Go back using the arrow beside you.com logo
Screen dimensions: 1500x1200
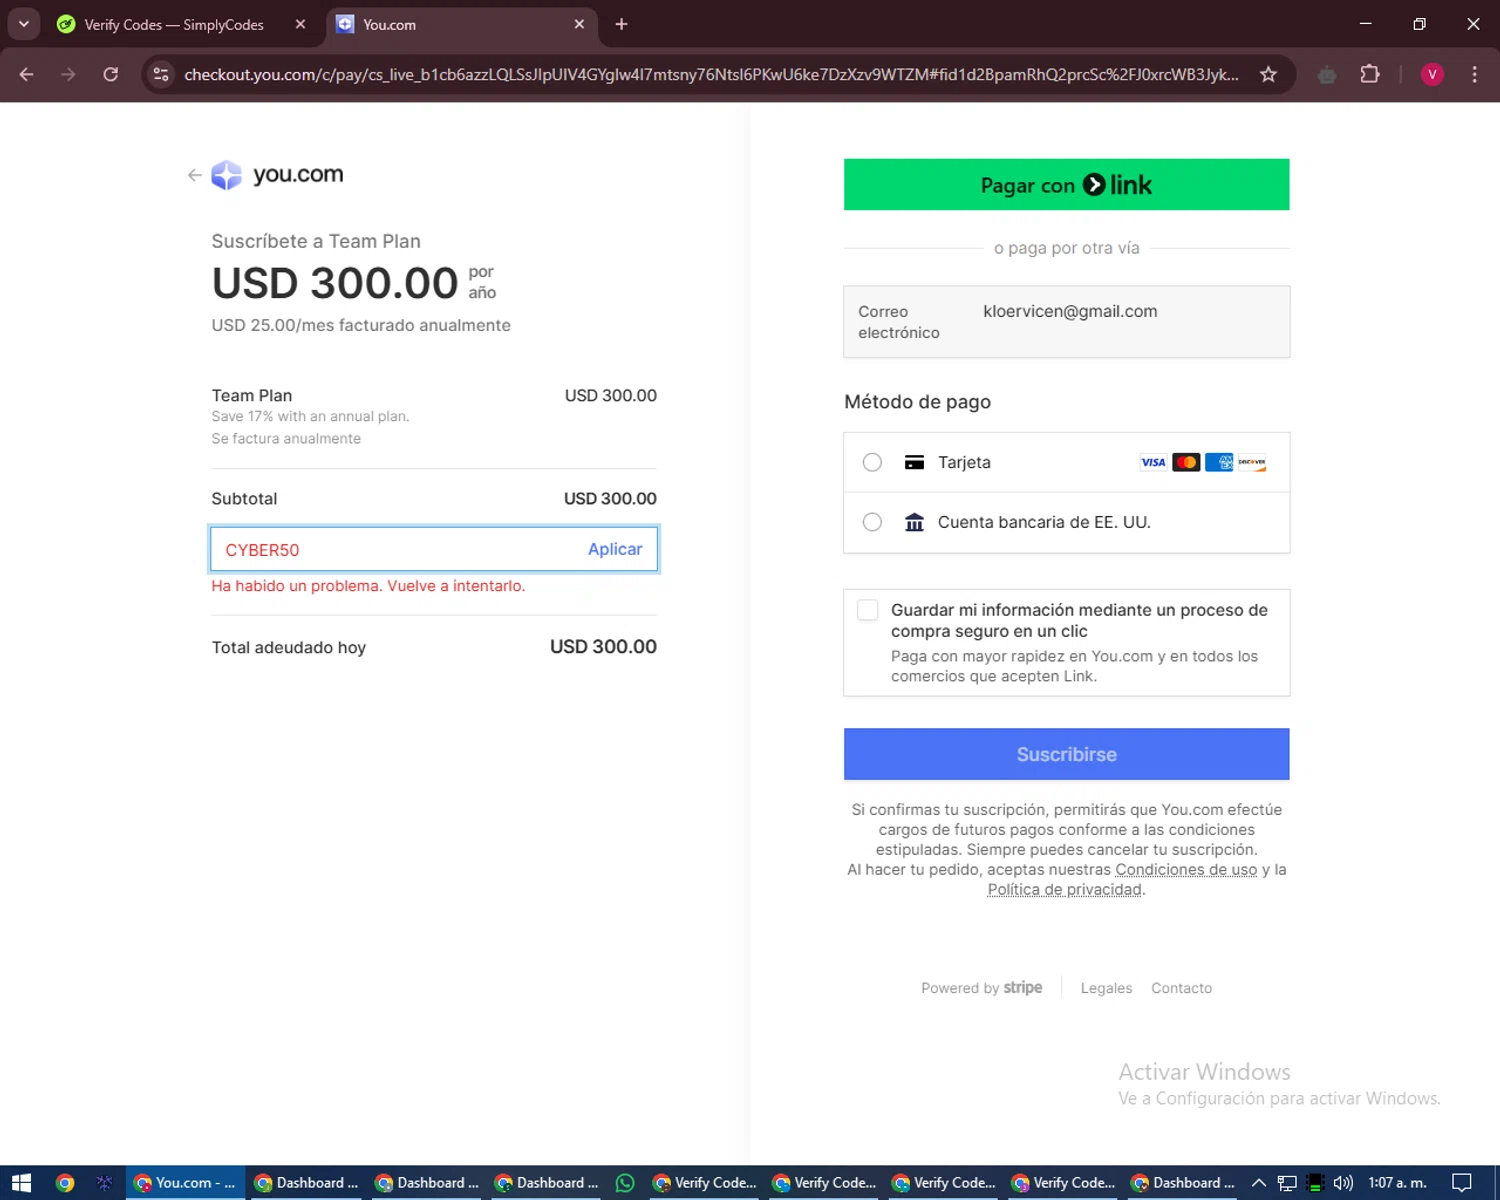click(x=194, y=175)
